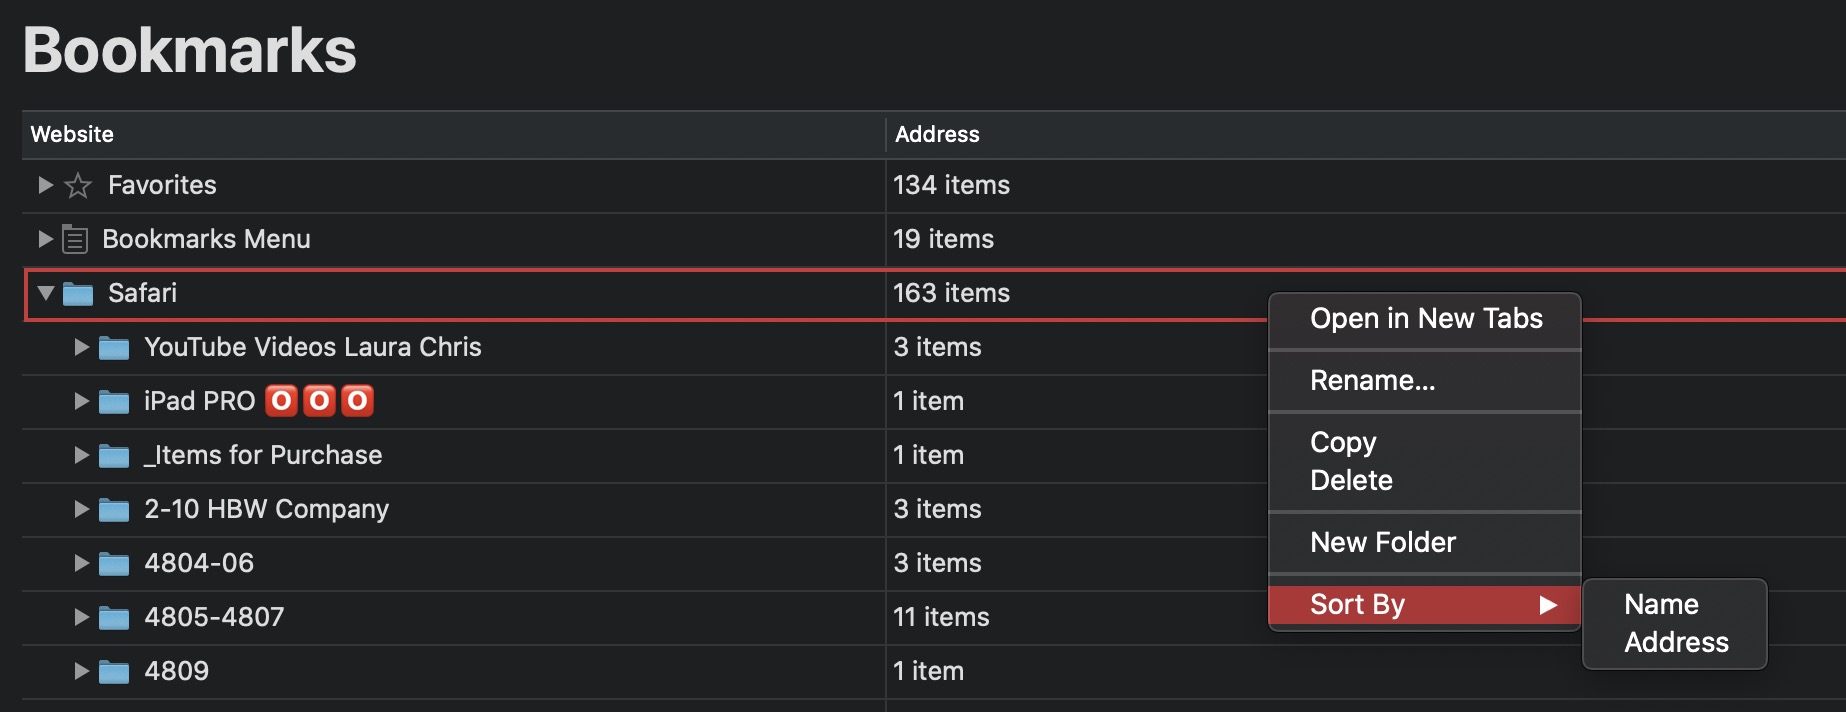Click the 4804-06 folder icon
1846x712 pixels.
tap(114, 564)
